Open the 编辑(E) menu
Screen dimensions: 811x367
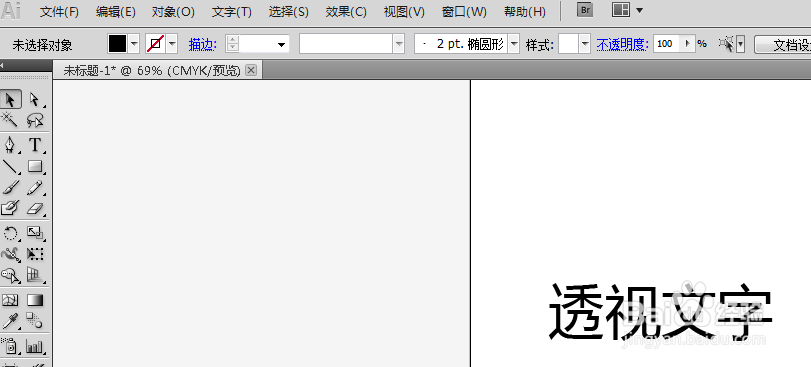tap(116, 11)
